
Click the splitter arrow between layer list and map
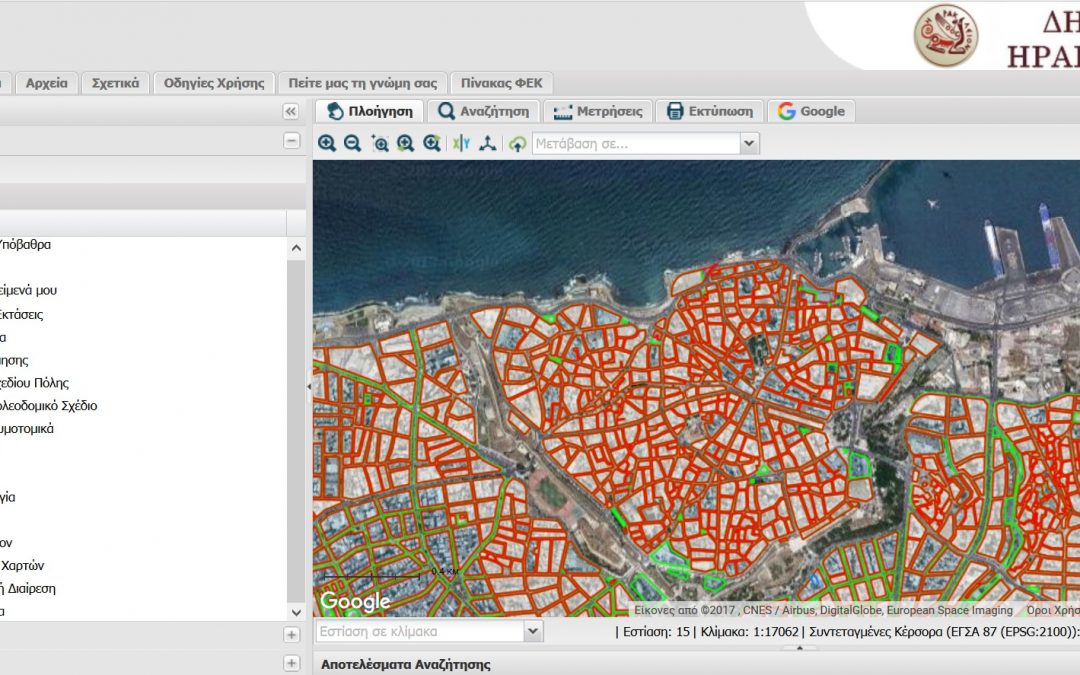pyautogui.click(x=309, y=386)
